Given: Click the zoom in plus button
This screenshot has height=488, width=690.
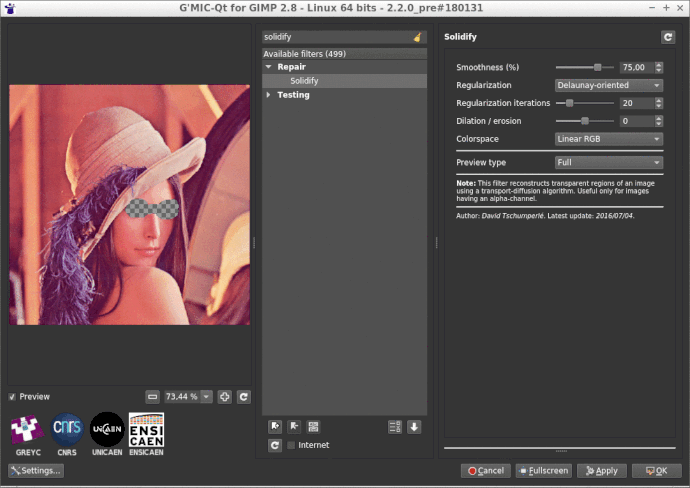Looking at the screenshot, I should [x=225, y=396].
